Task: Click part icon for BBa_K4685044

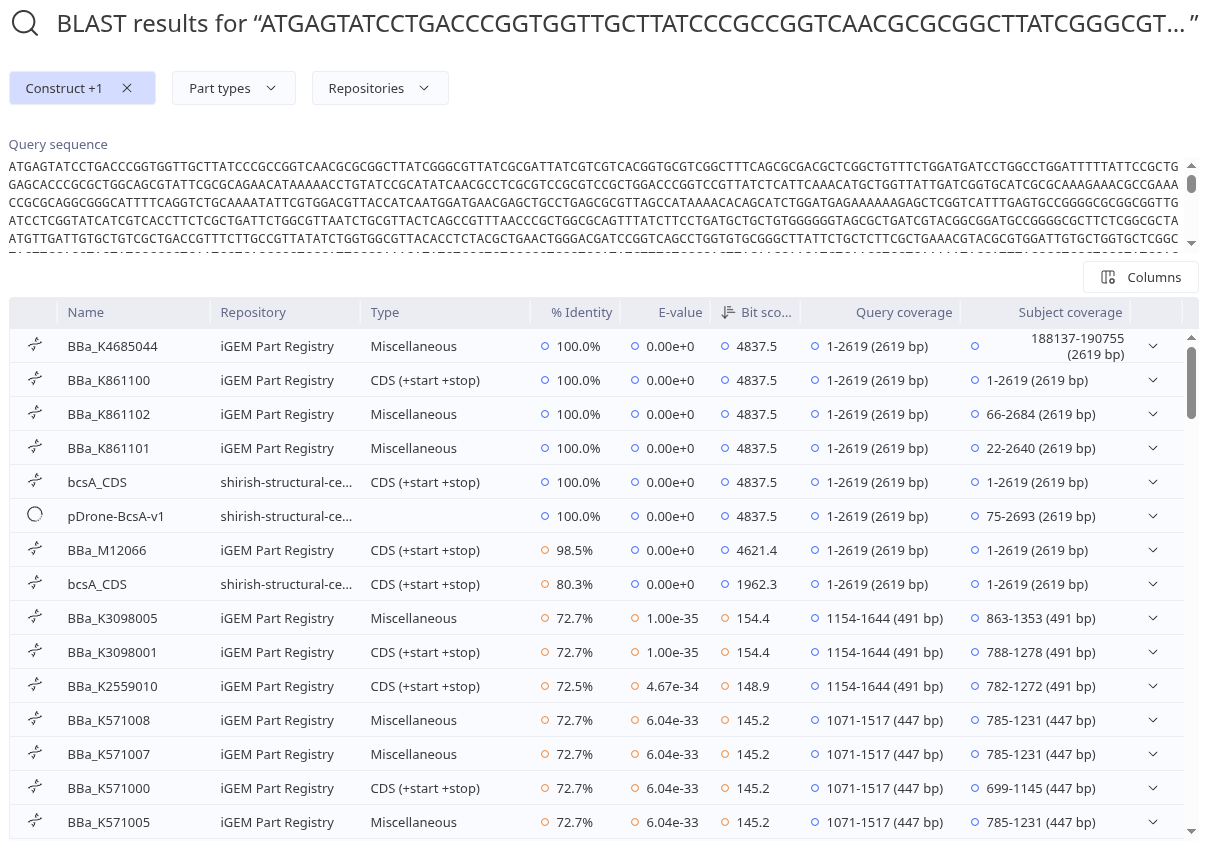Action: tap(35, 346)
